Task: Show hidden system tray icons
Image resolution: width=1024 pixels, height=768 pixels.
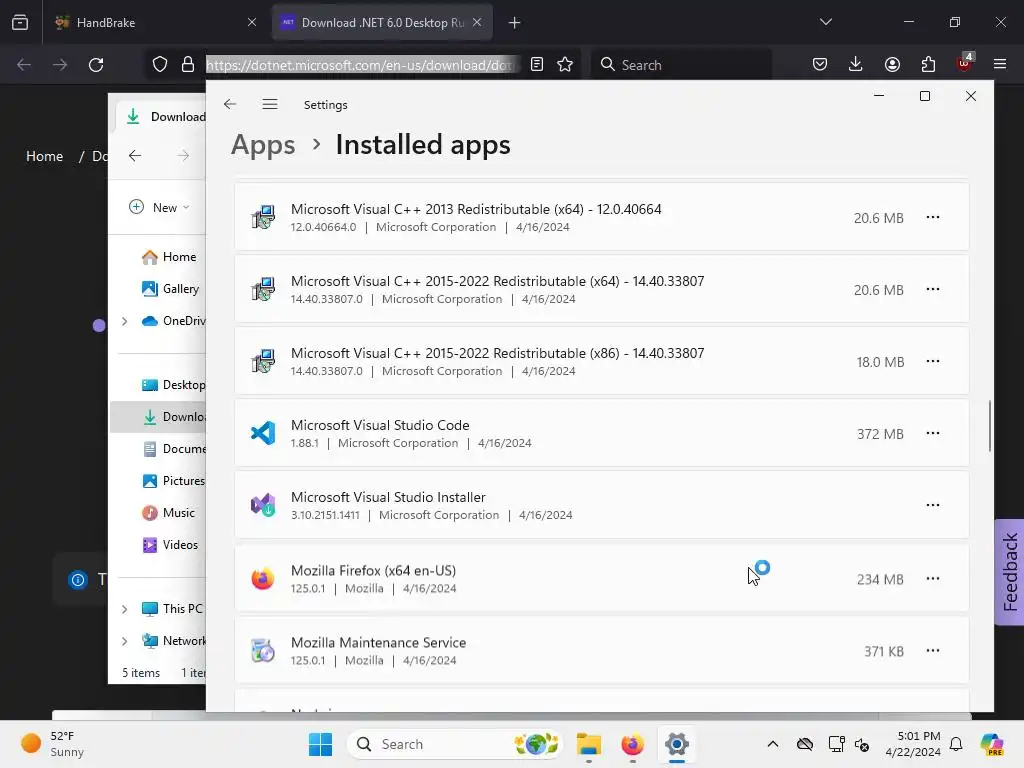Action: pyautogui.click(x=773, y=744)
